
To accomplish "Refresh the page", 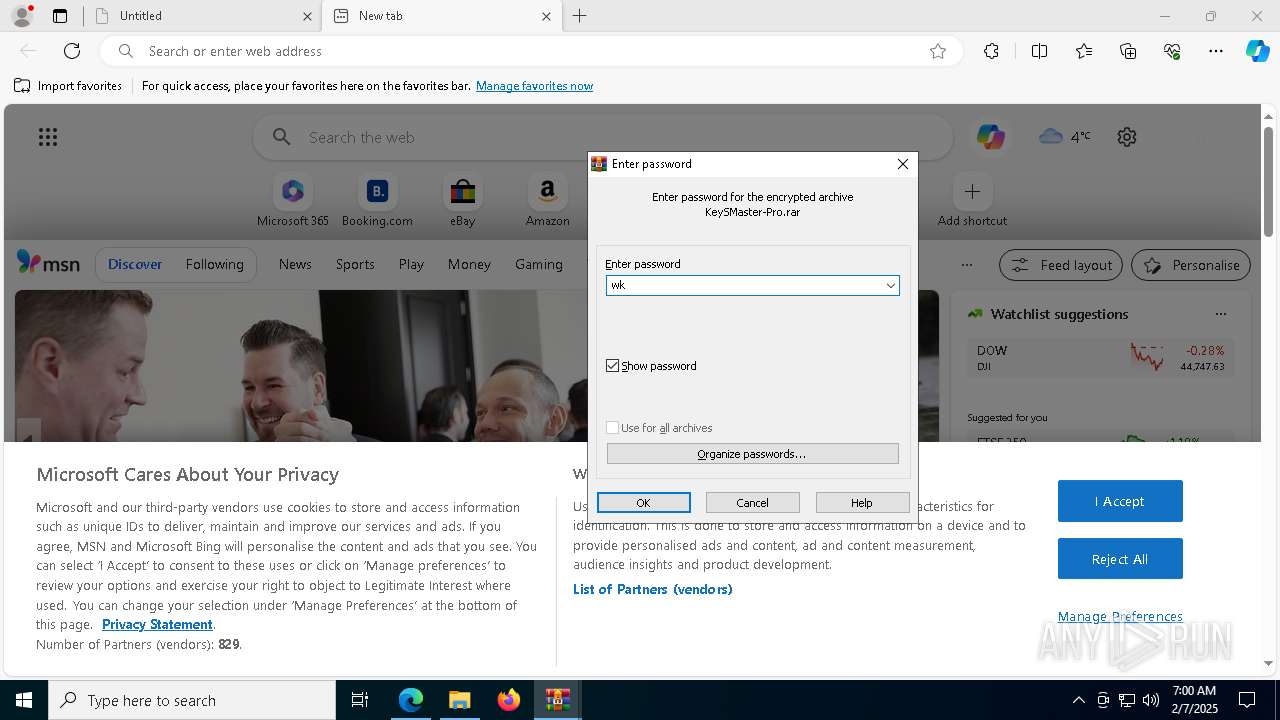I will tap(72, 51).
